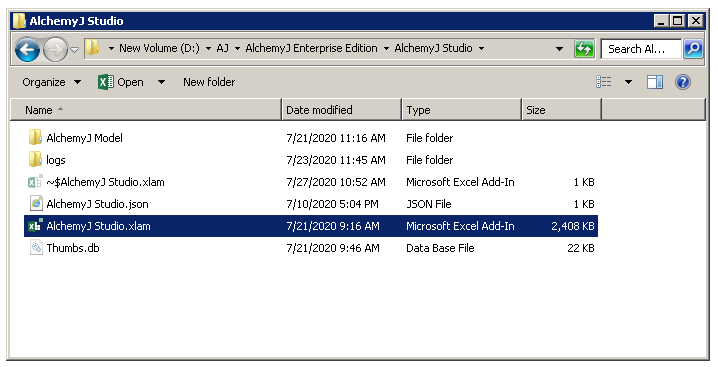Click the AlchemyJ Model folder icon
This screenshot has height=367, width=718.
pyautogui.click(x=35, y=137)
